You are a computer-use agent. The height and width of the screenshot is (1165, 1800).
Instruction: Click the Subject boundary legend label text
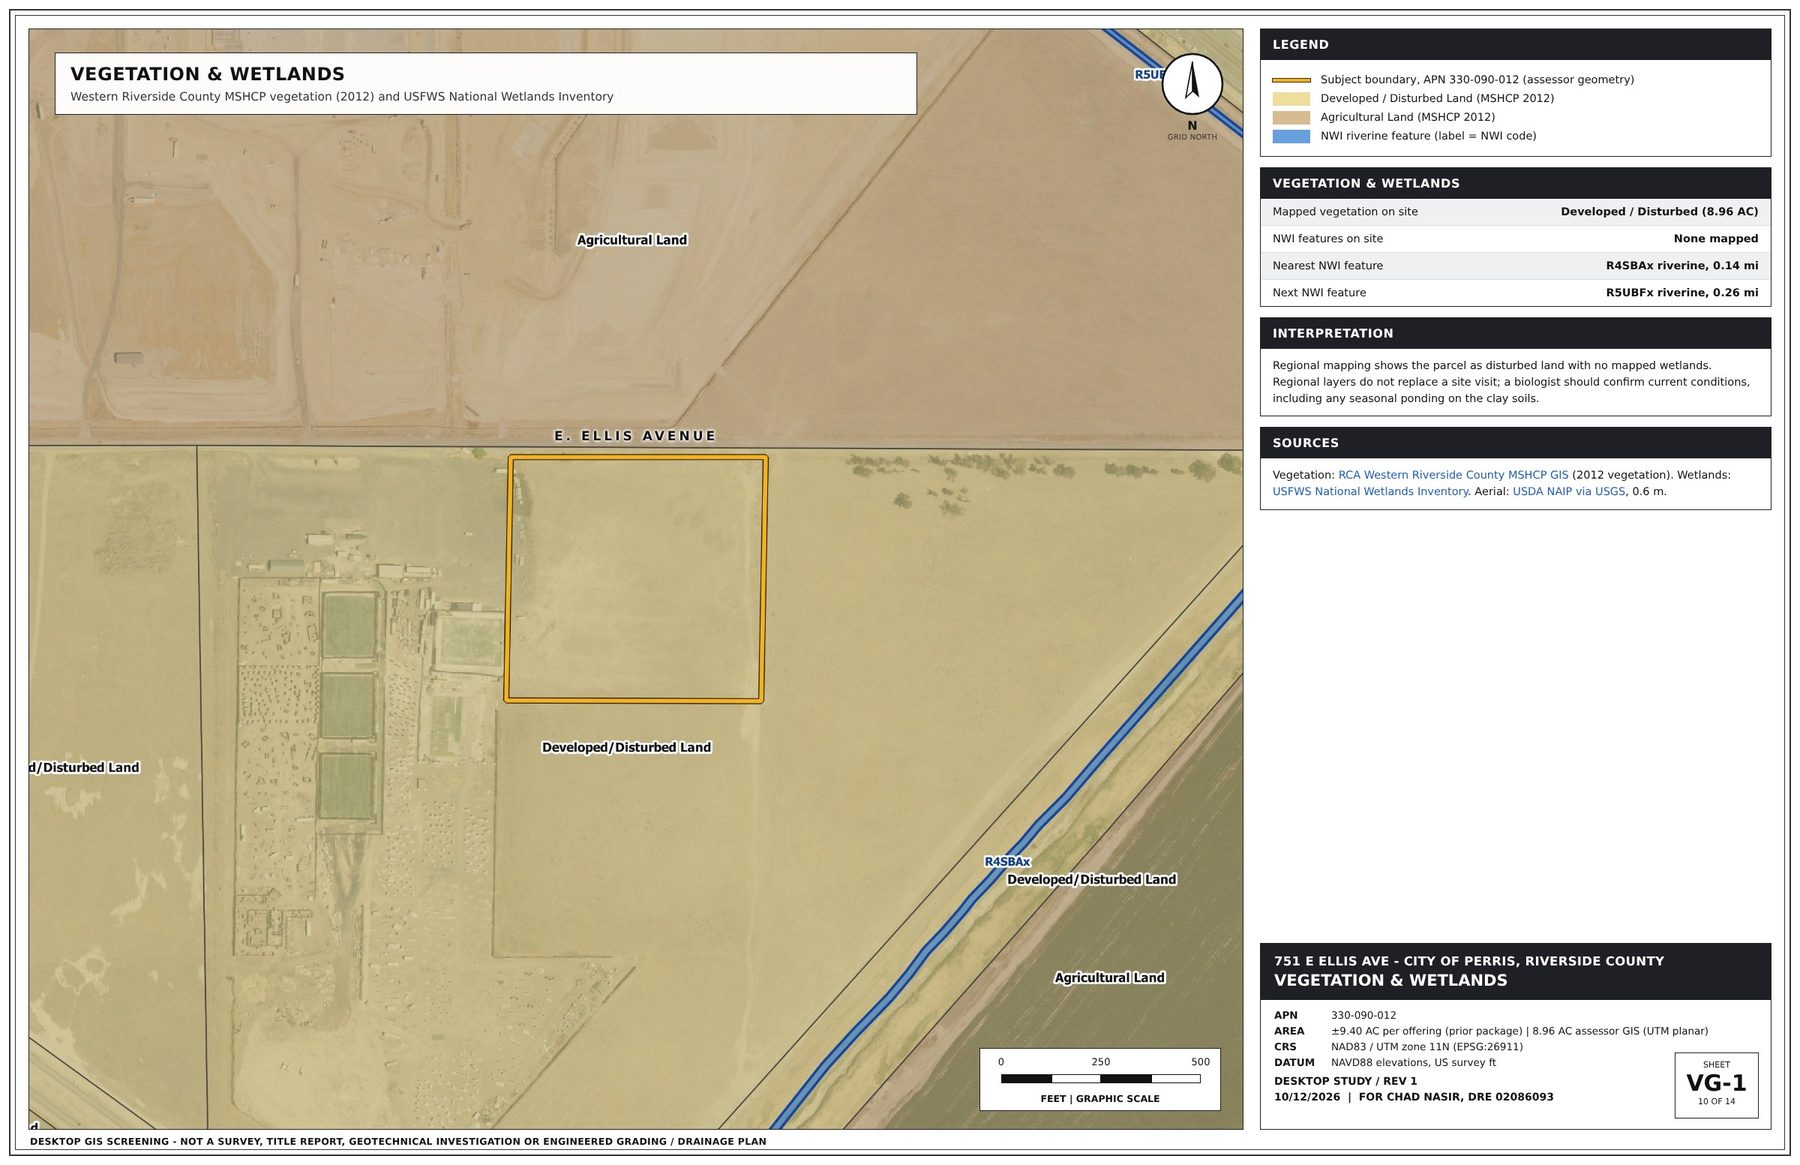[1477, 79]
